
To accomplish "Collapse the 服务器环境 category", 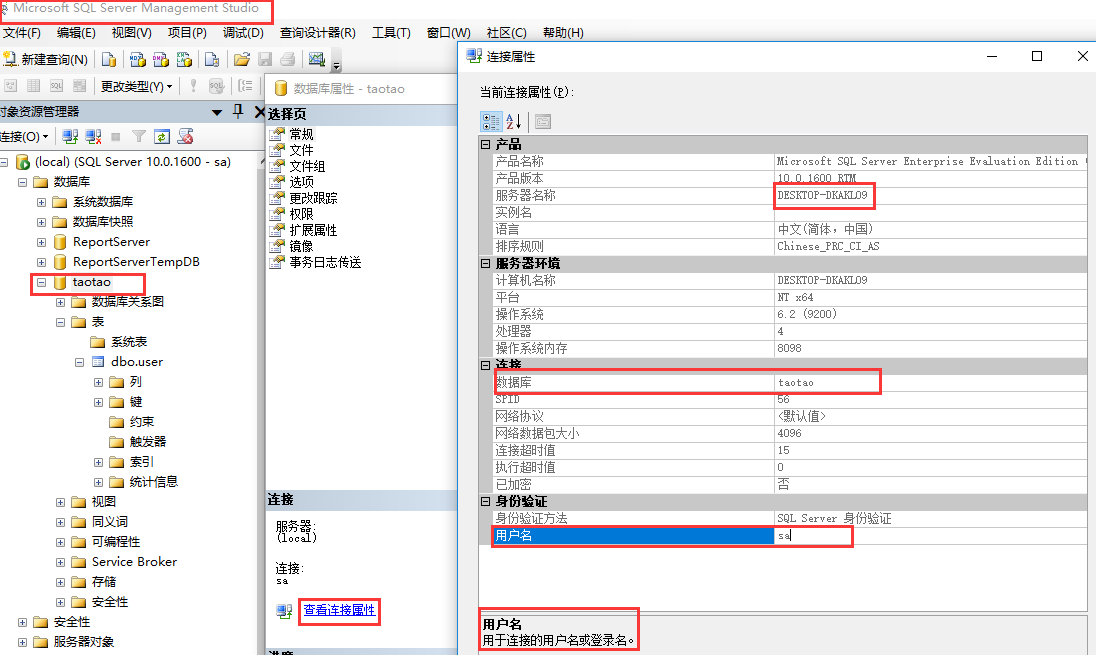I will click(486, 264).
